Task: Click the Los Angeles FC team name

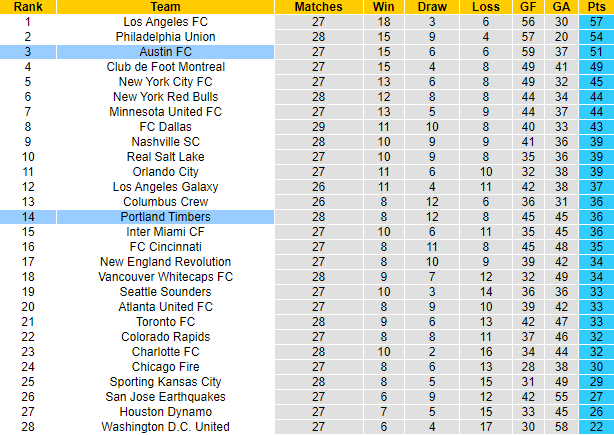Action: click(x=166, y=21)
